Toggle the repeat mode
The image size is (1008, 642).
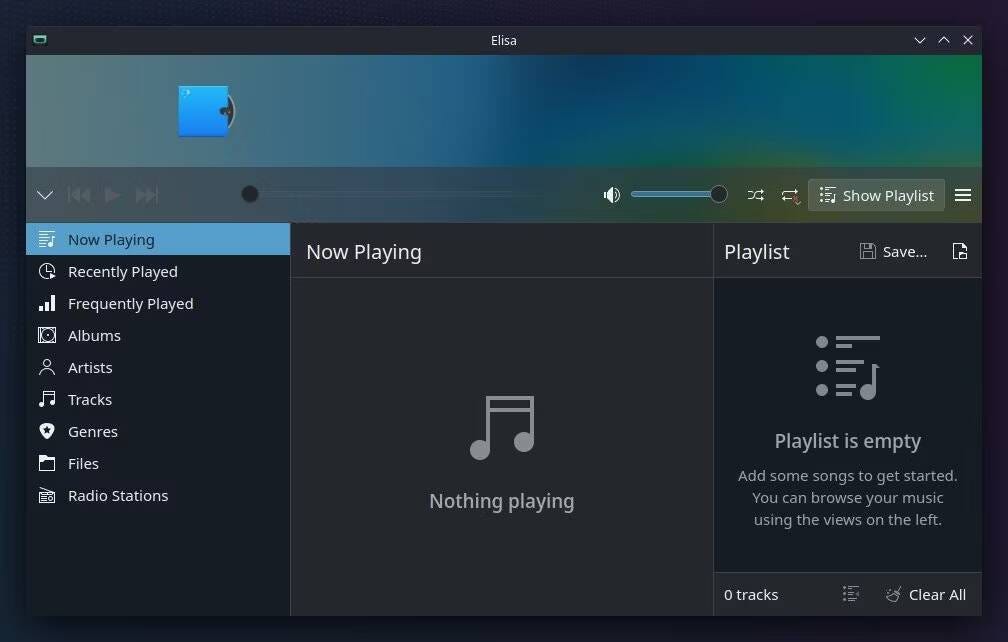pos(789,195)
